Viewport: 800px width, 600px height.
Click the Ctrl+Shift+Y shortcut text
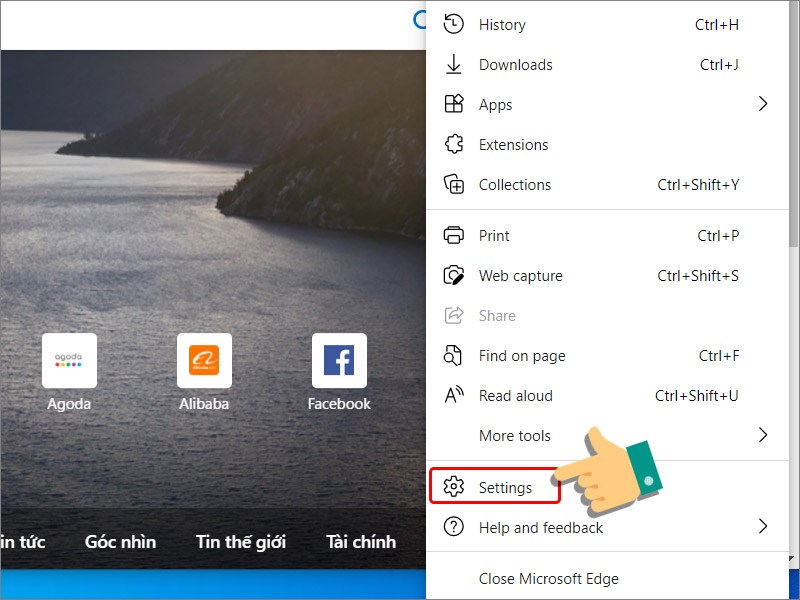[698, 184]
